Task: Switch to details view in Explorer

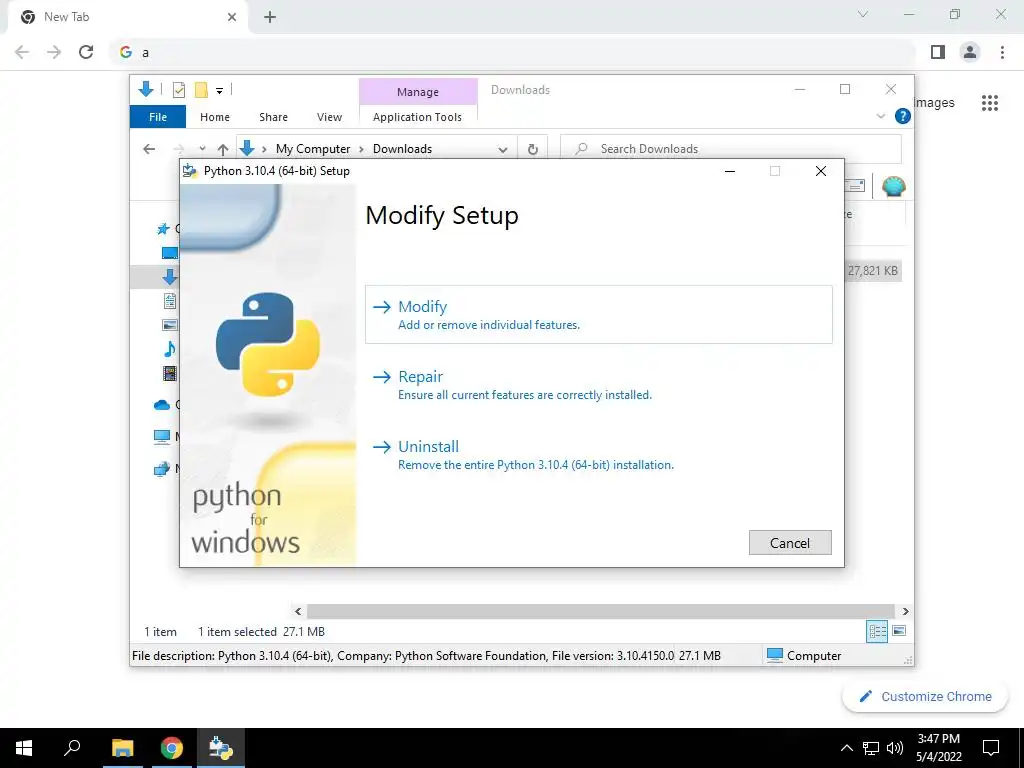Action: coord(877,631)
